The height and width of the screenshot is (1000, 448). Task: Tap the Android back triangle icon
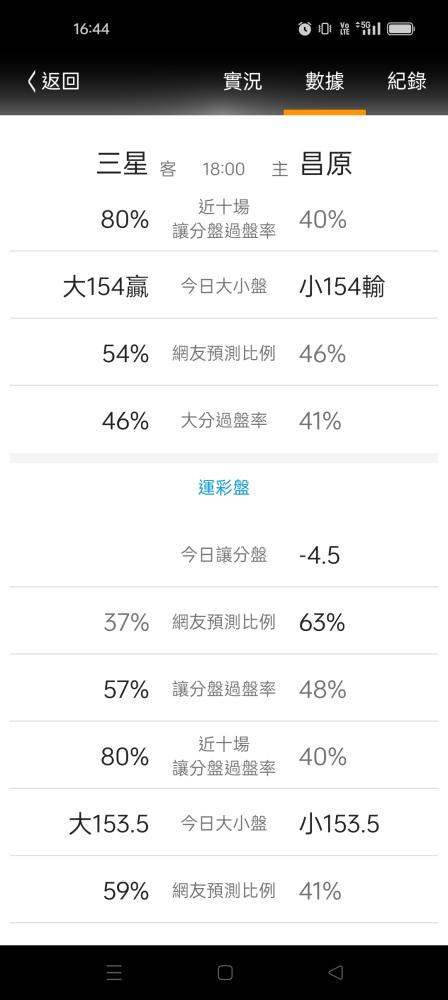[335, 972]
